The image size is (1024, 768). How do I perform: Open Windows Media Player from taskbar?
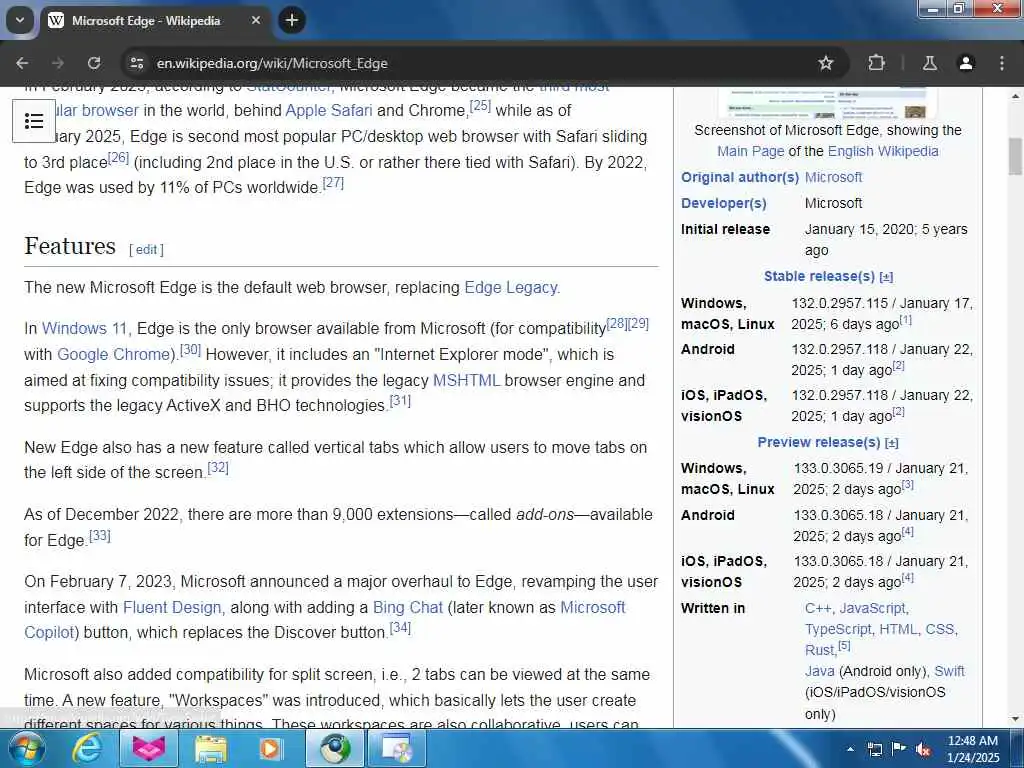point(270,748)
